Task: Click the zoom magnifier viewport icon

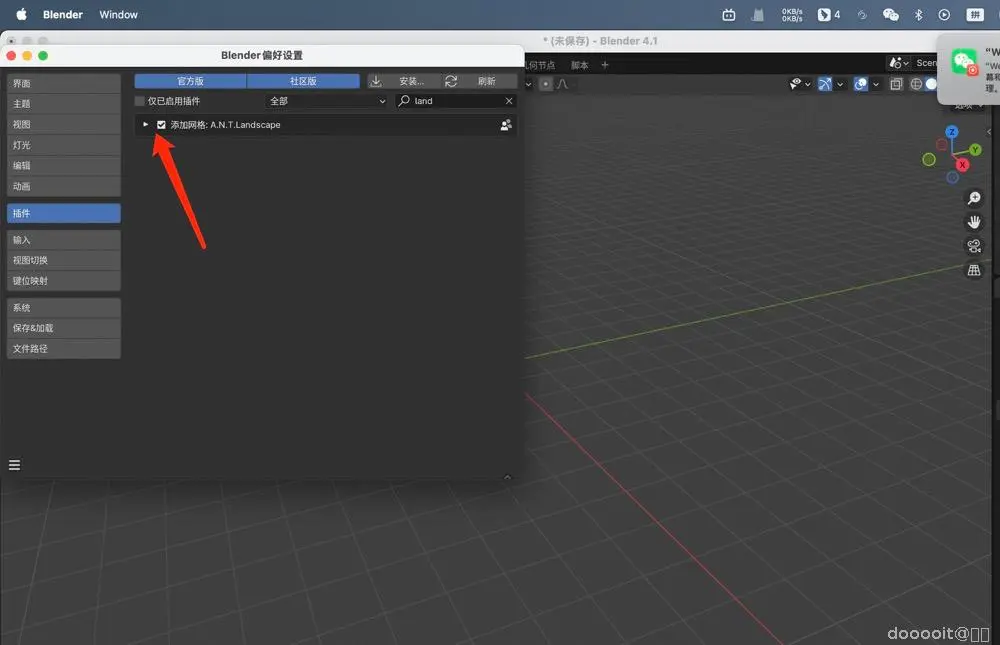Action: [x=974, y=198]
